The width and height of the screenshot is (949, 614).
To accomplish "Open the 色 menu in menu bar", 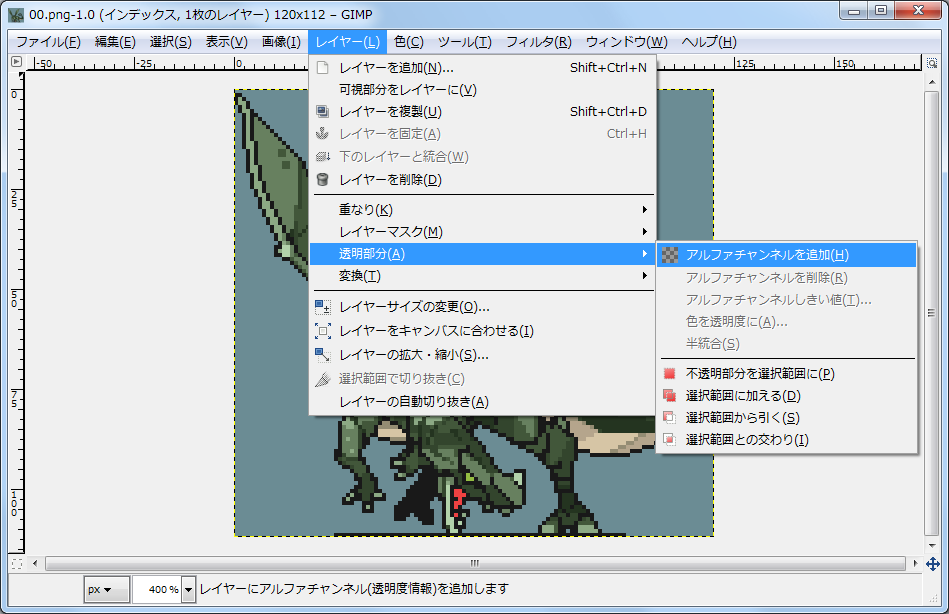I will tap(408, 42).
